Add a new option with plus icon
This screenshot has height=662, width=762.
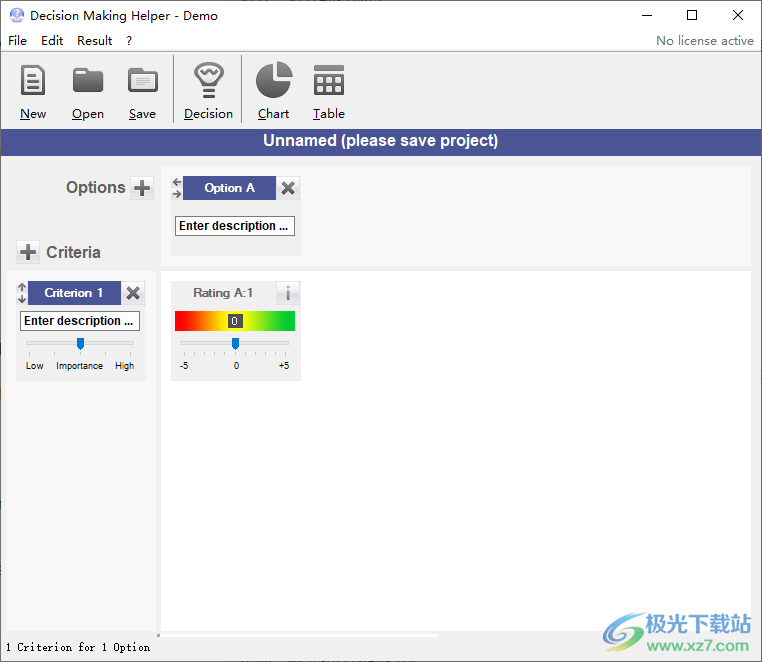point(142,188)
